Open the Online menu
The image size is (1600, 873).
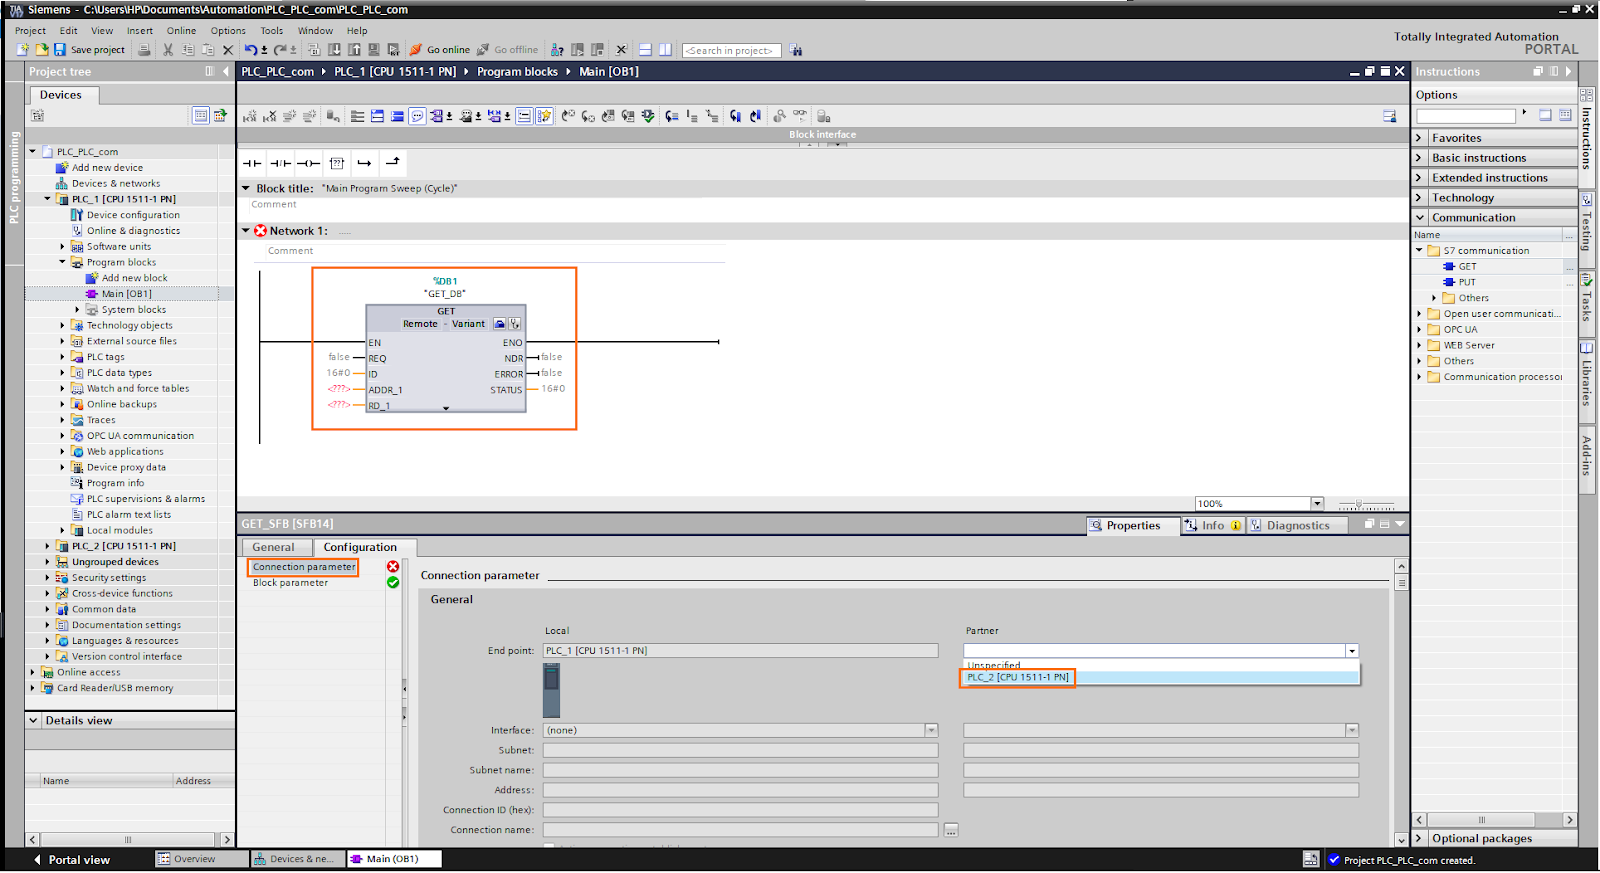[181, 31]
